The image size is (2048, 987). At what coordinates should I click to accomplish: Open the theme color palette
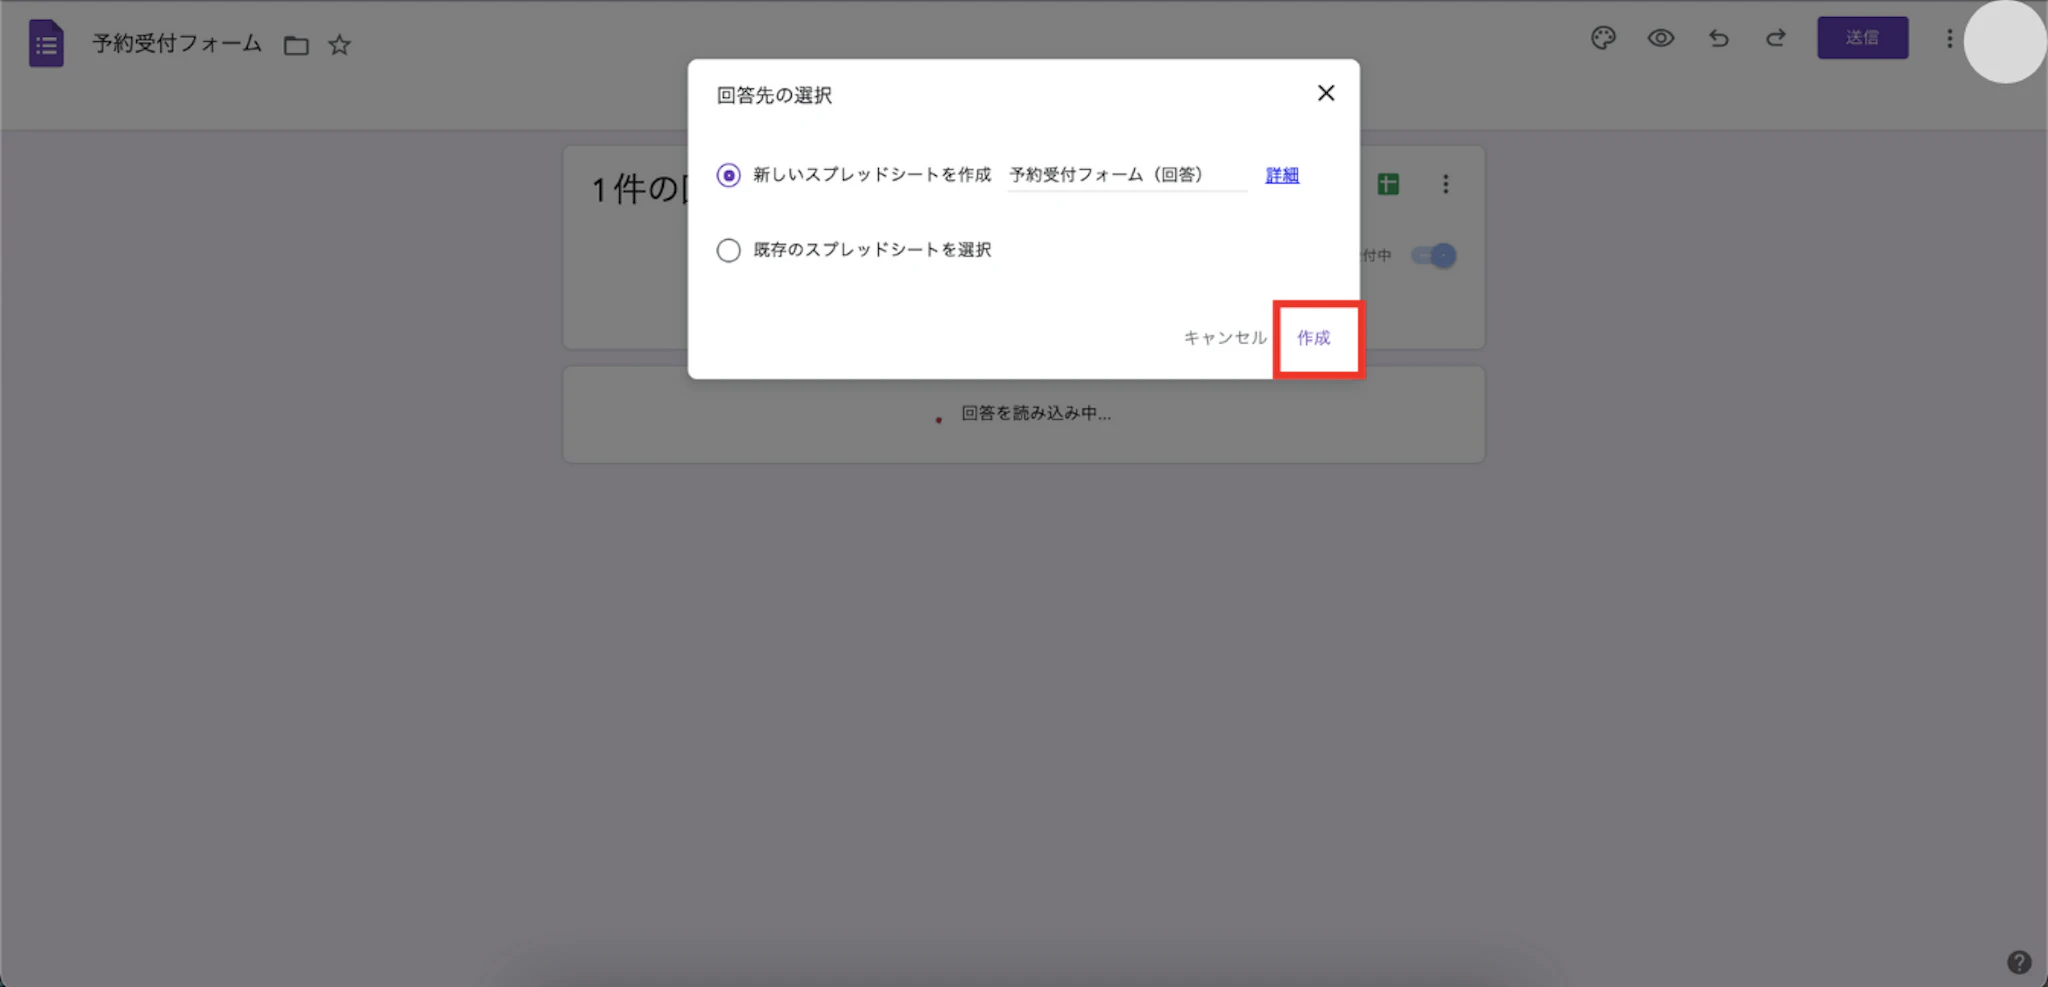[x=1604, y=38]
